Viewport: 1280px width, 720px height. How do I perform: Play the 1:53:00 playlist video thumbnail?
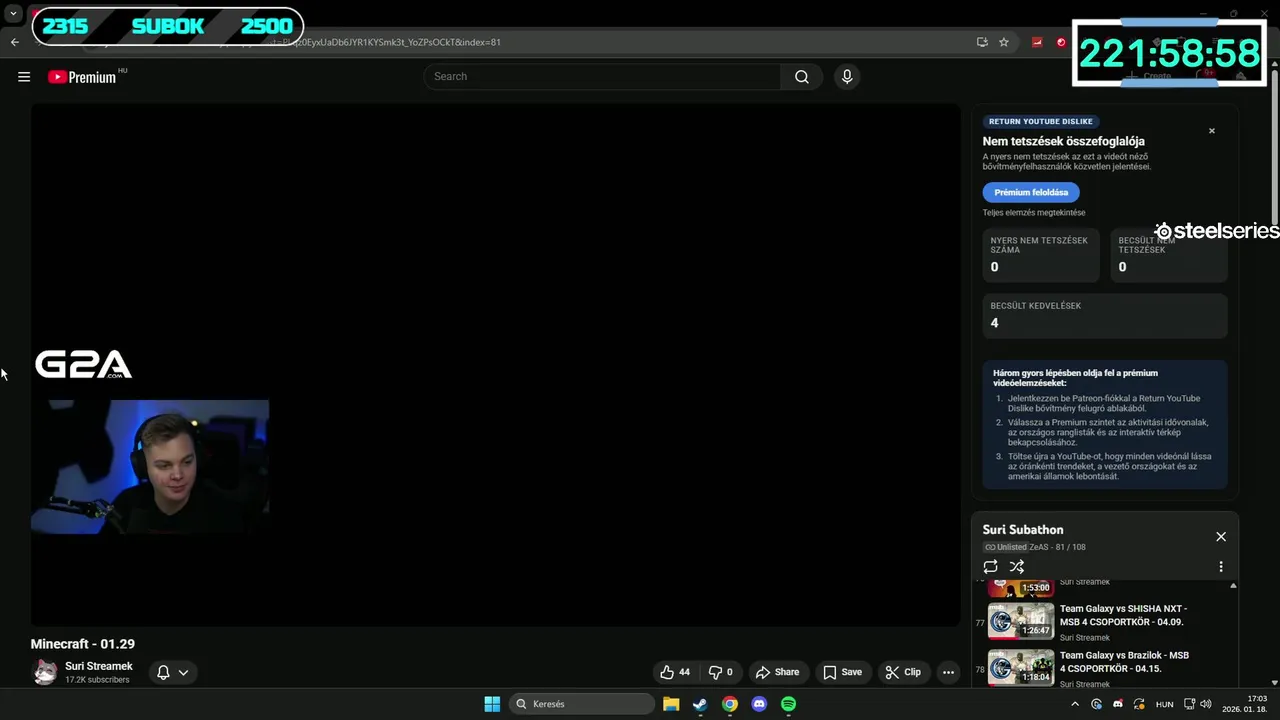click(x=1021, y=587)
